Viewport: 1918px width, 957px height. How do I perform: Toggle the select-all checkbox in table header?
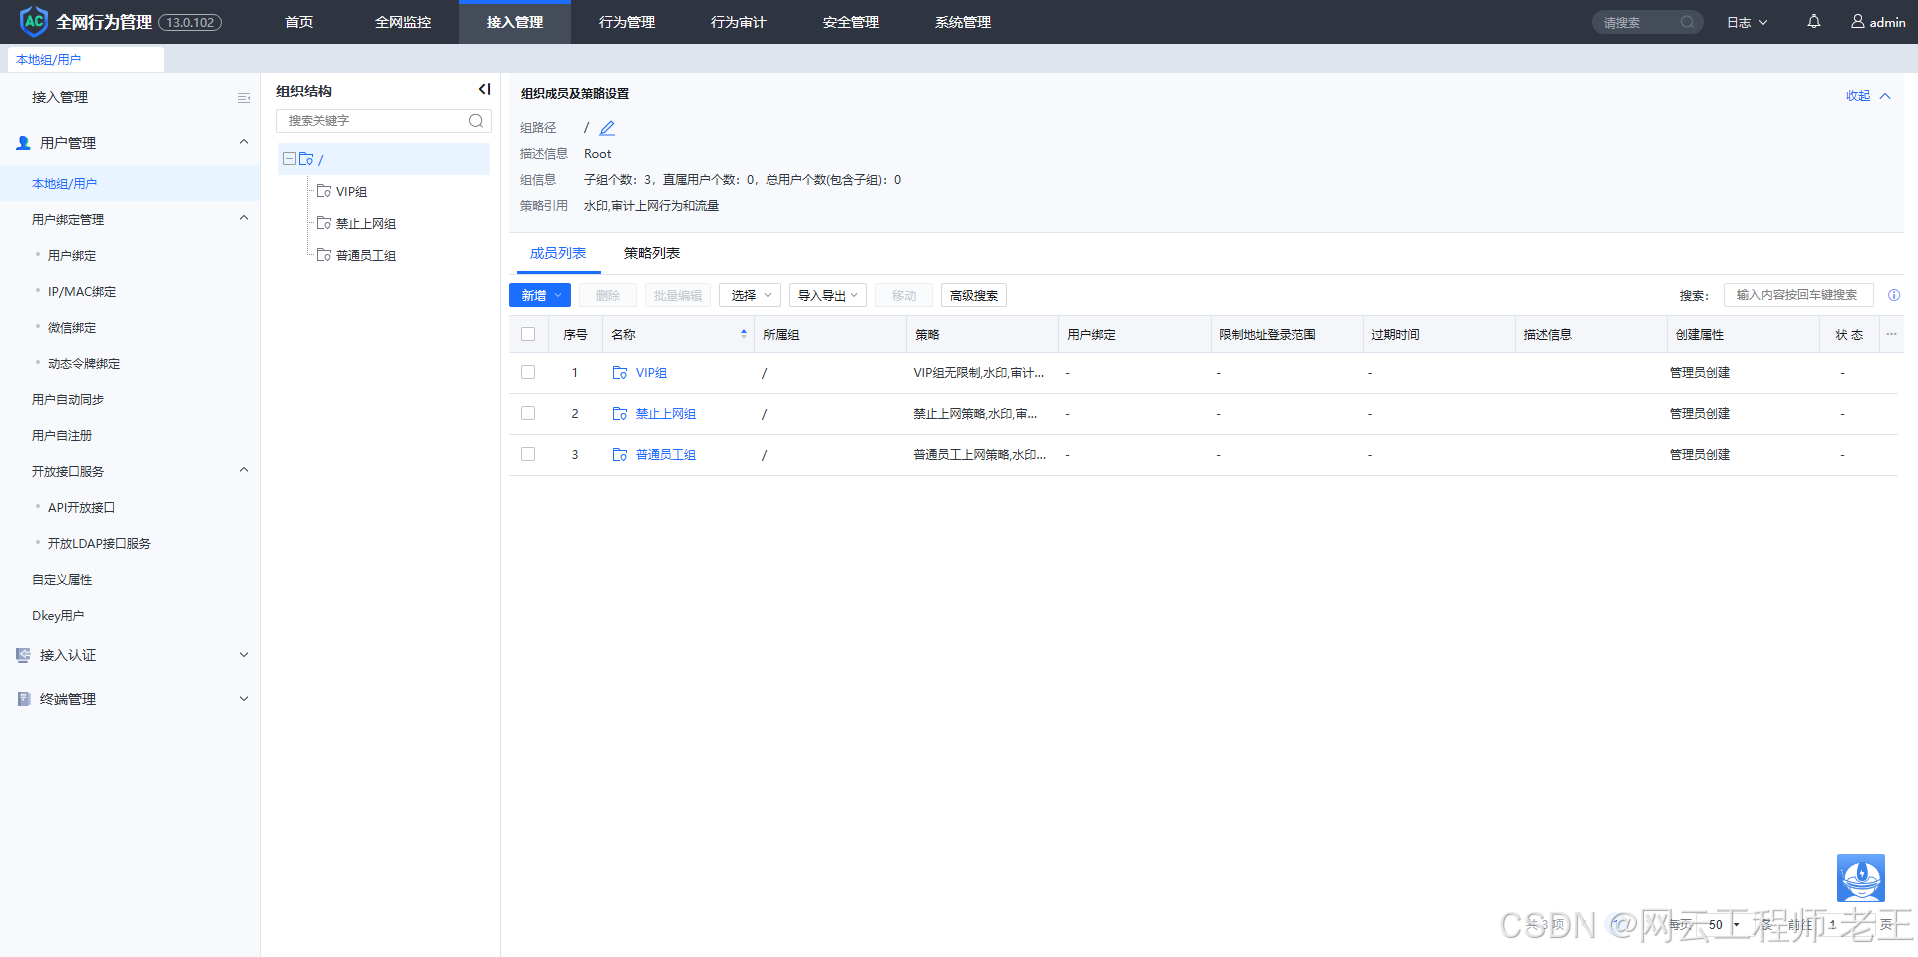(x=528, y=334)
